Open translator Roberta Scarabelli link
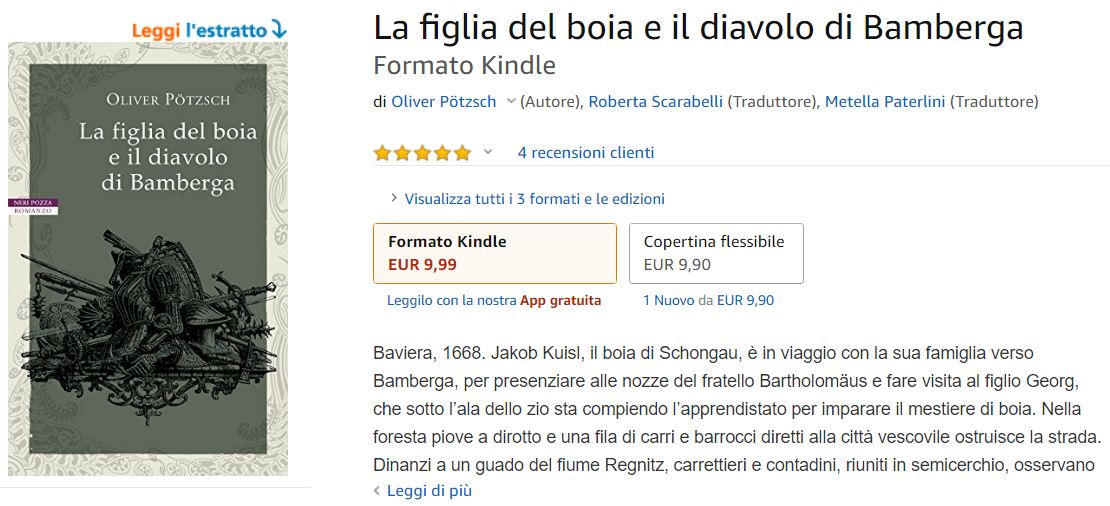Screen dimensions: 1110x506 point(656,102)
